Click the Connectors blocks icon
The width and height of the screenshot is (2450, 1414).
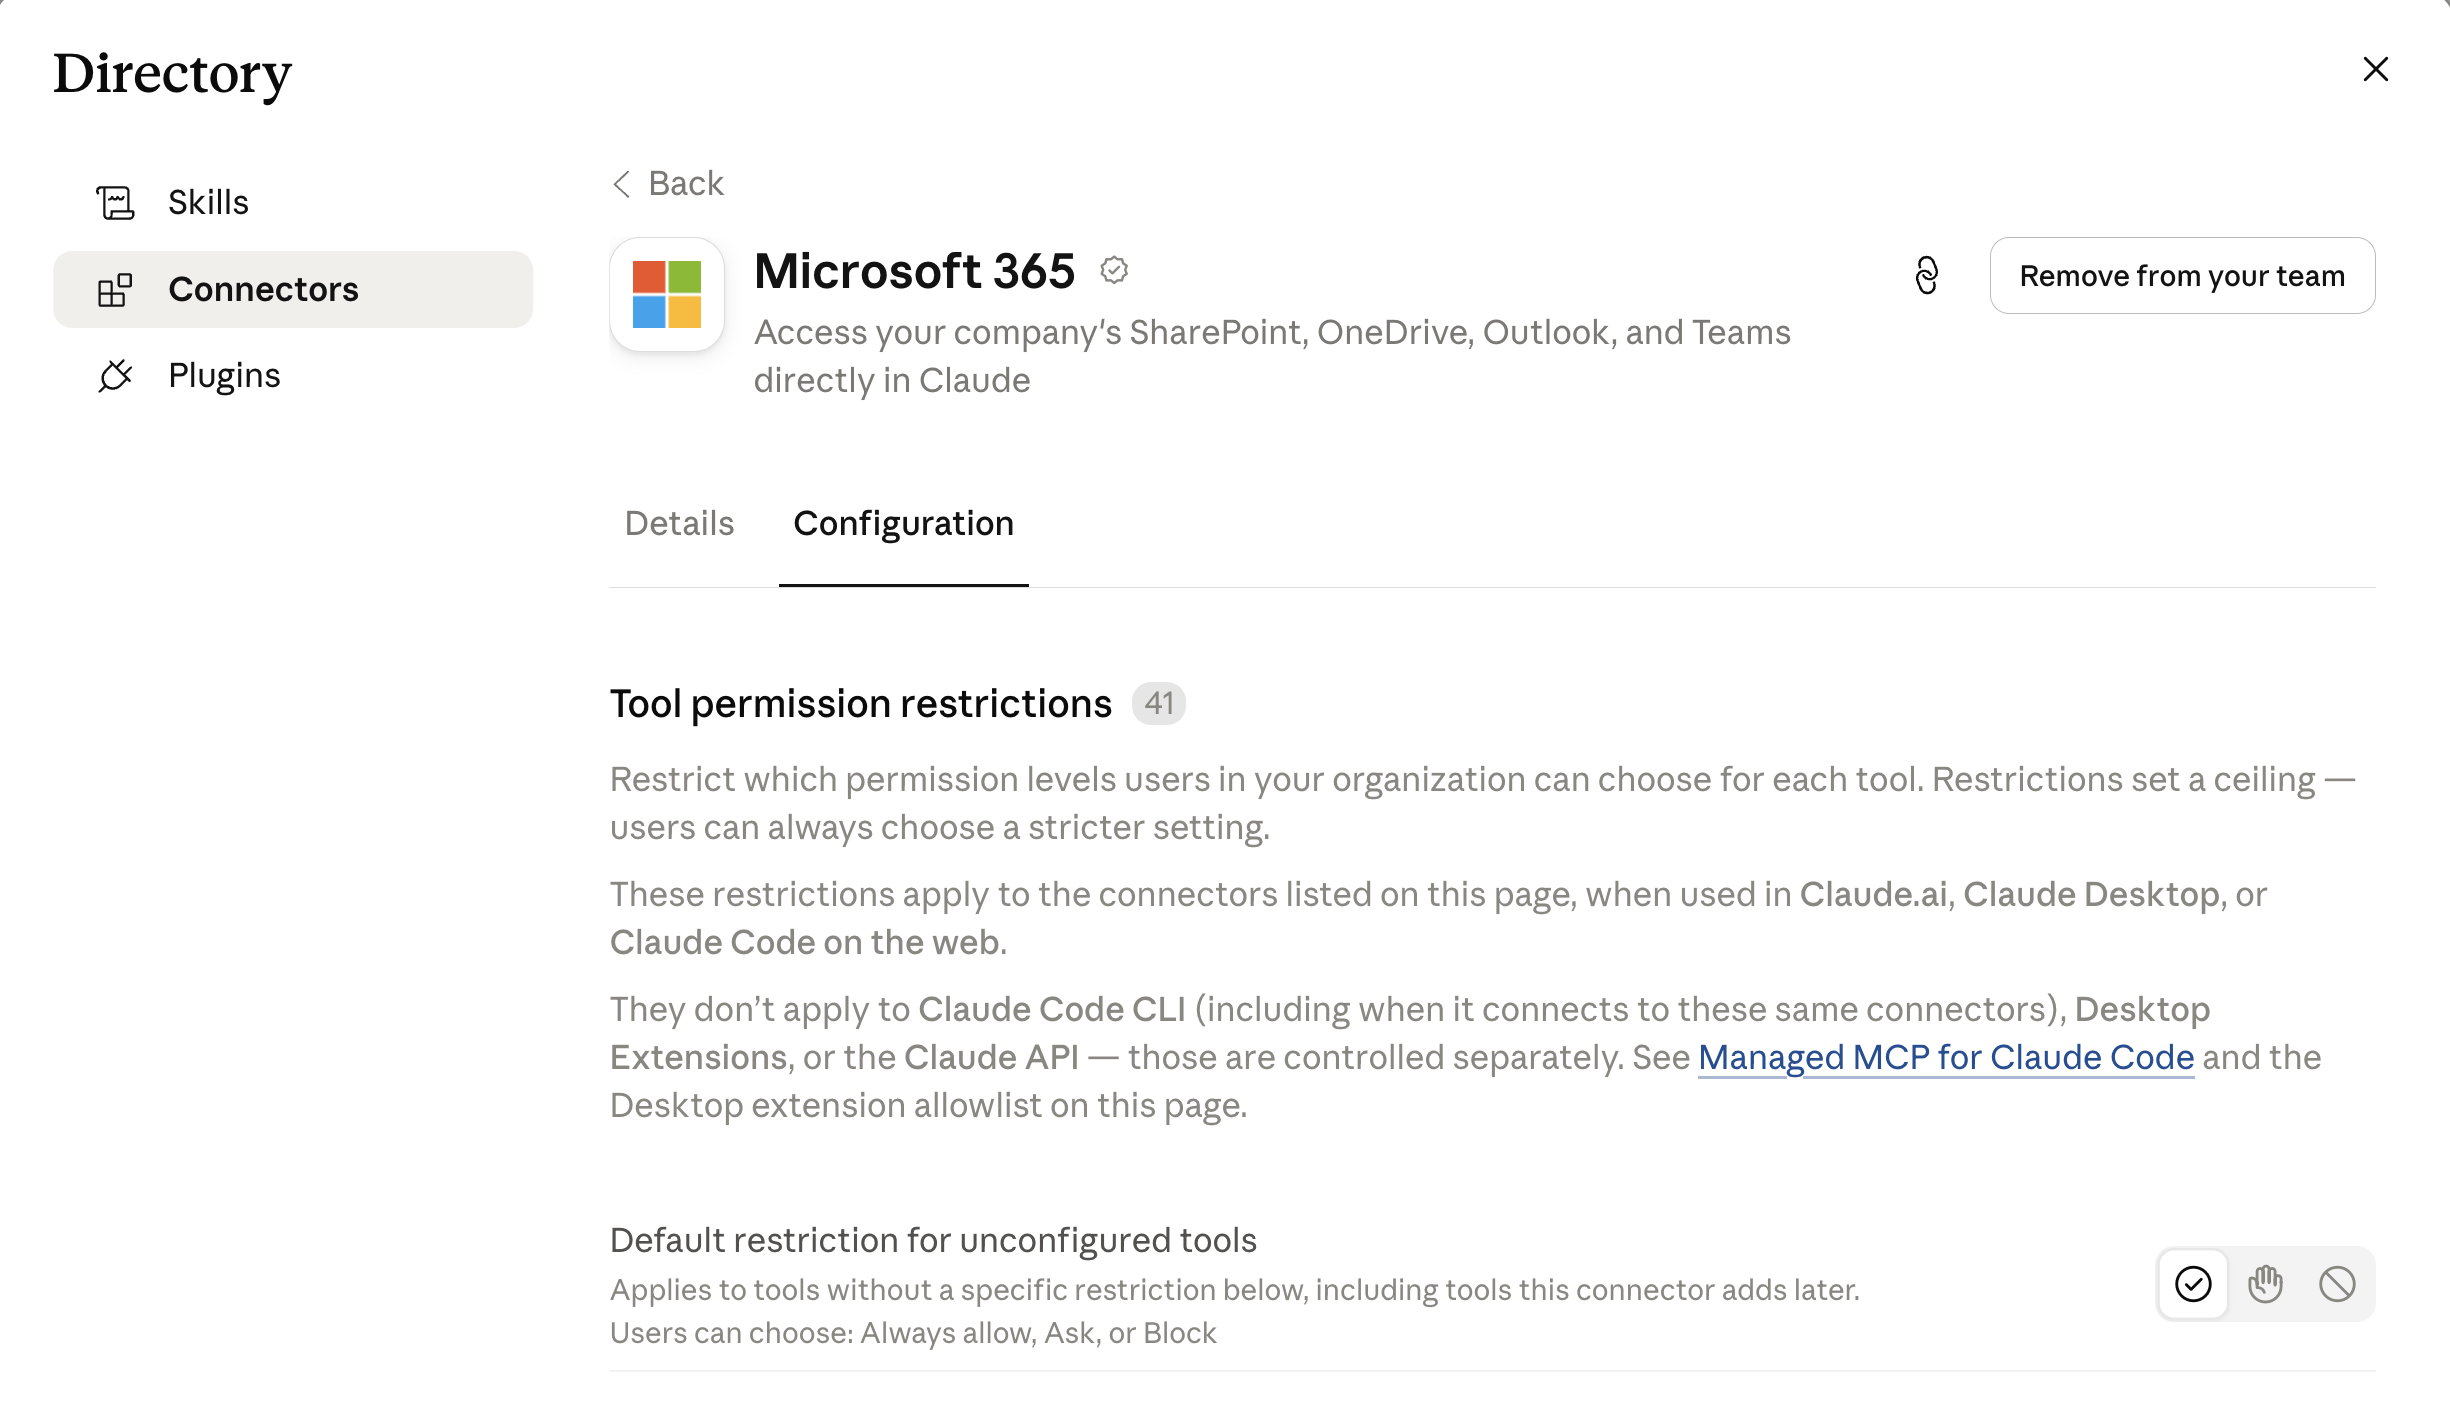(x=115, y=290)
